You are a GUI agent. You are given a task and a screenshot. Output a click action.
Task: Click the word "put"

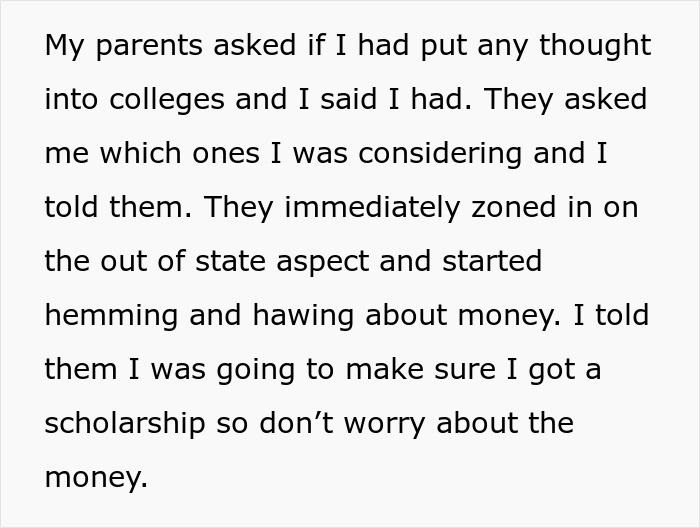pyautogui.click(x=443, y=47)
